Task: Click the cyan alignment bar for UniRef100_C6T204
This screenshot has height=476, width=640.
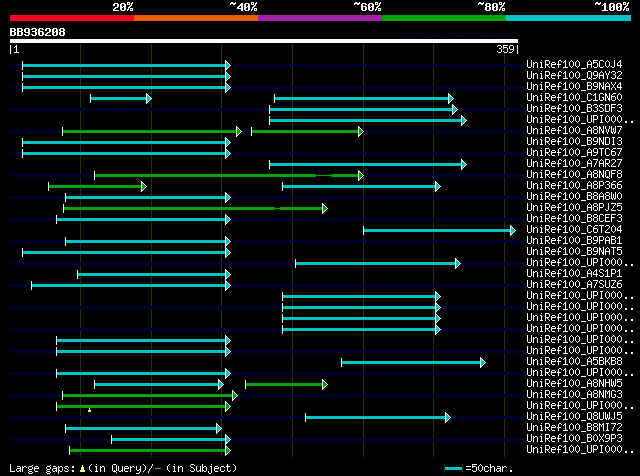Action: coord(440,231)
